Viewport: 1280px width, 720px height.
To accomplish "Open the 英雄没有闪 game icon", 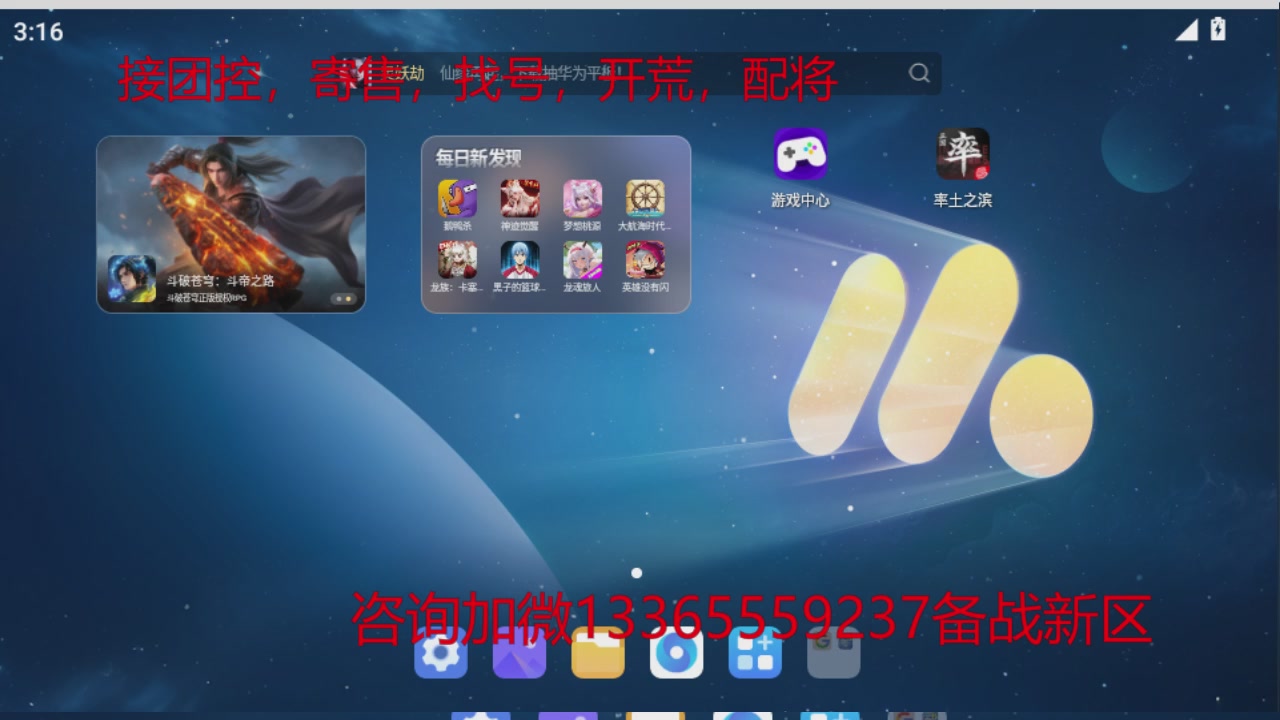I will (645, 260).
